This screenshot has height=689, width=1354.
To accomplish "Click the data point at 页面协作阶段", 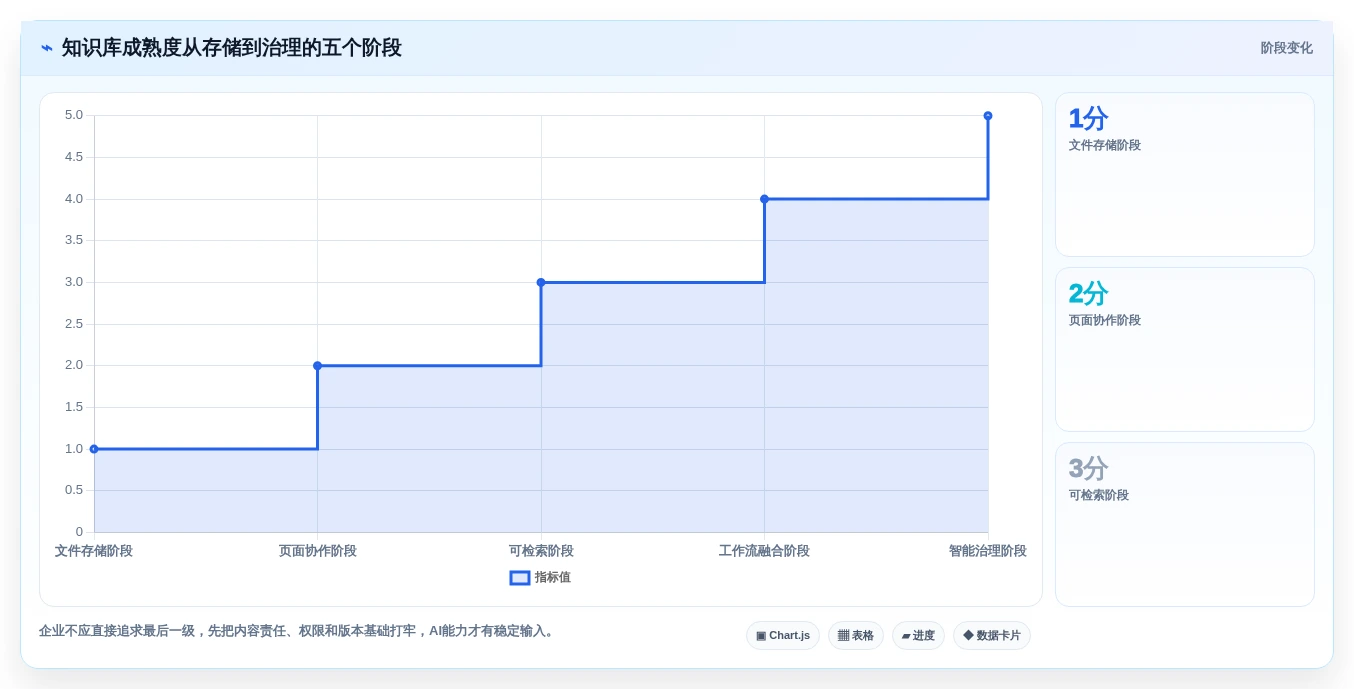I will [x=318, y=366].
